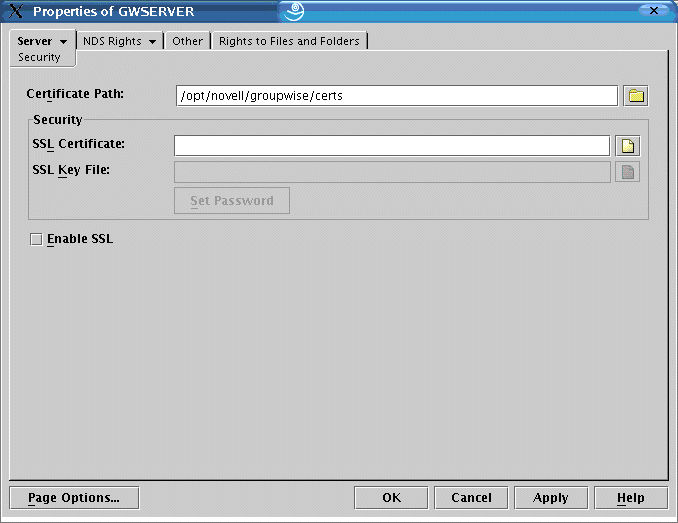Close the Properties of GWSERVER window
This screenshot has height=523, width=678.
(x=653, y=11)
